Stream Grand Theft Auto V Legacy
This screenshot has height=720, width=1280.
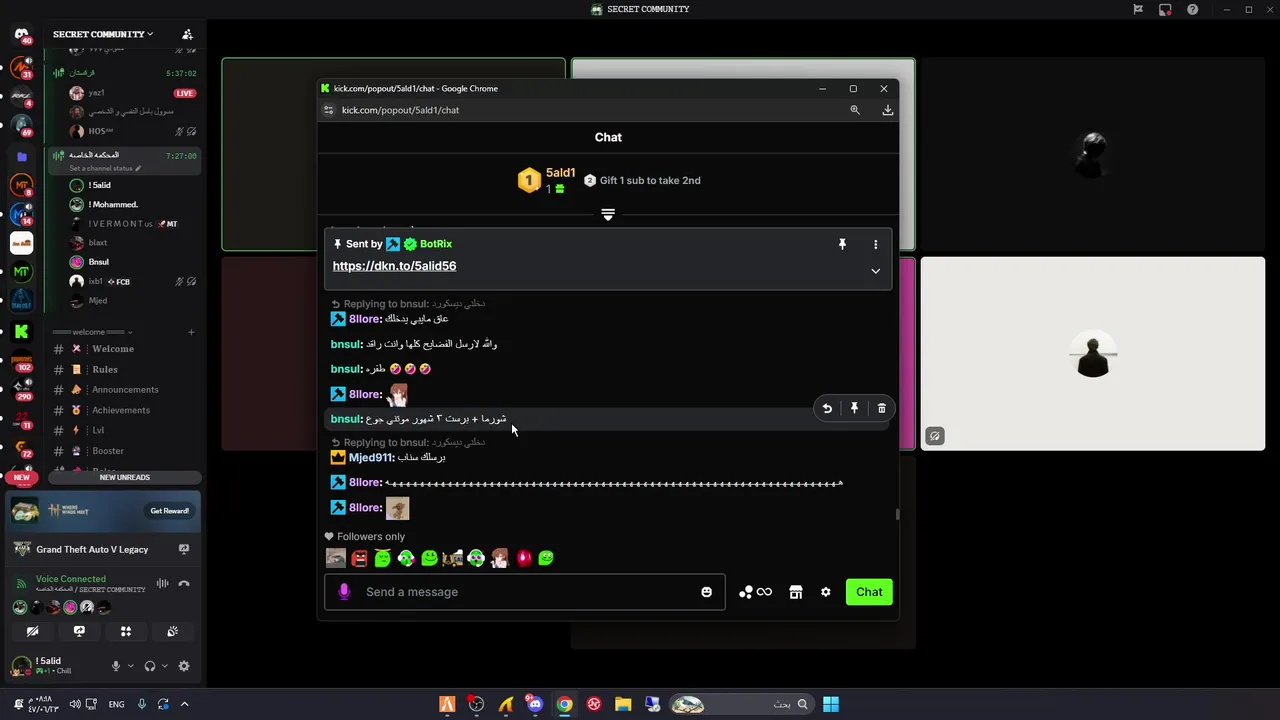point(183,549)
